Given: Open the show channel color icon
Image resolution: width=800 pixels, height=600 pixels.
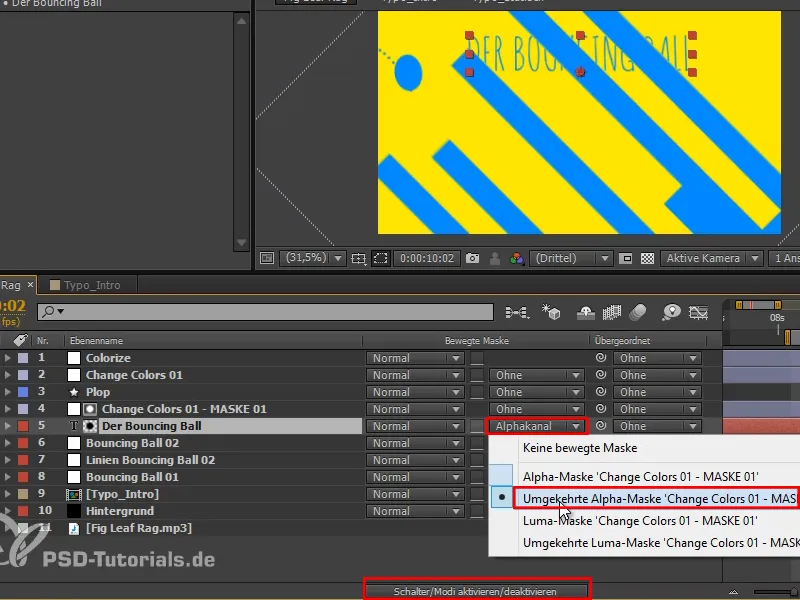Looking at the screenshot, I should 516,258.
